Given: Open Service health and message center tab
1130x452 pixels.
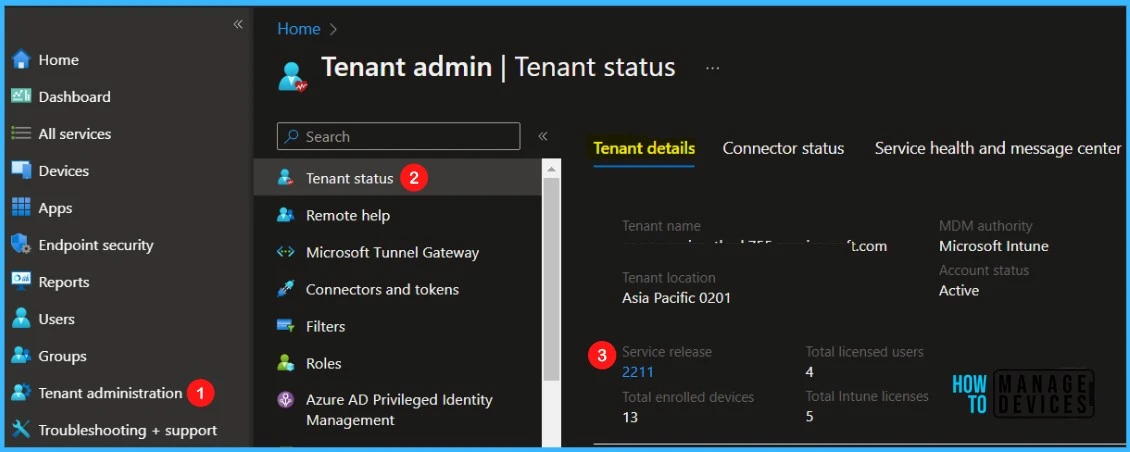Looking at the screenshot, I should tap(997, 149).
